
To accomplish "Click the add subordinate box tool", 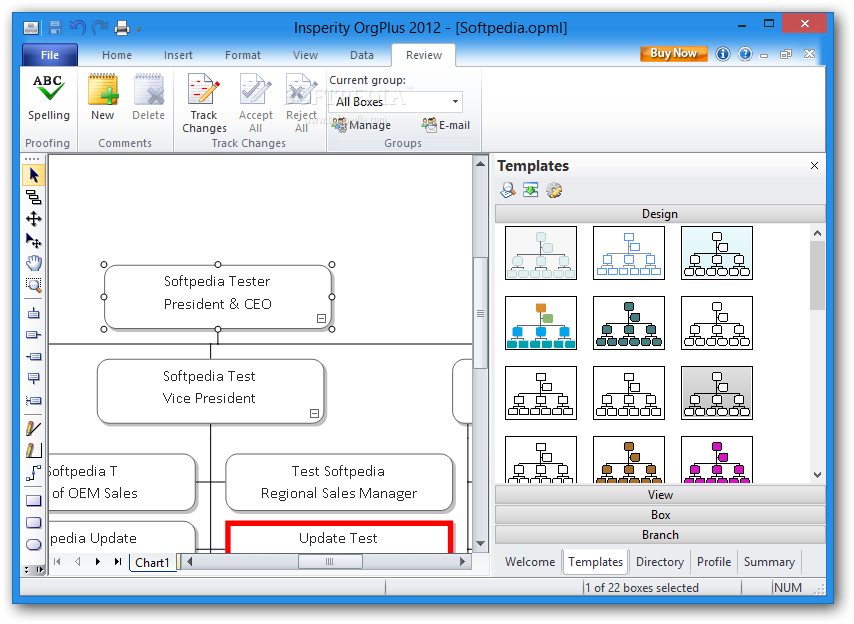I will (34, 378).
